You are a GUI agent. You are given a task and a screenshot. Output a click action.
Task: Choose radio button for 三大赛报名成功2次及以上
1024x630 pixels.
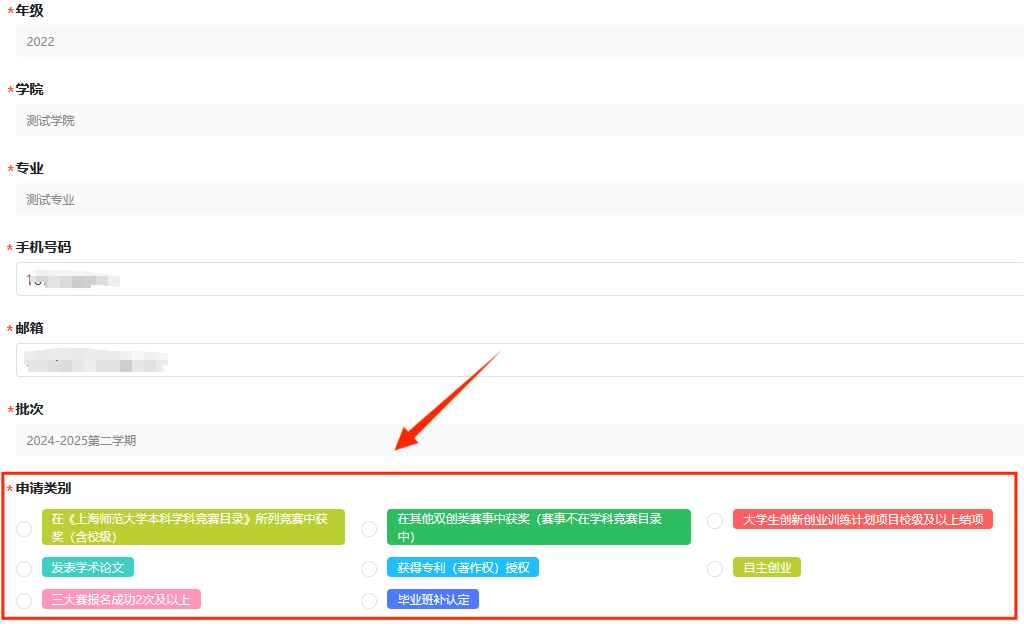[24, 600]
